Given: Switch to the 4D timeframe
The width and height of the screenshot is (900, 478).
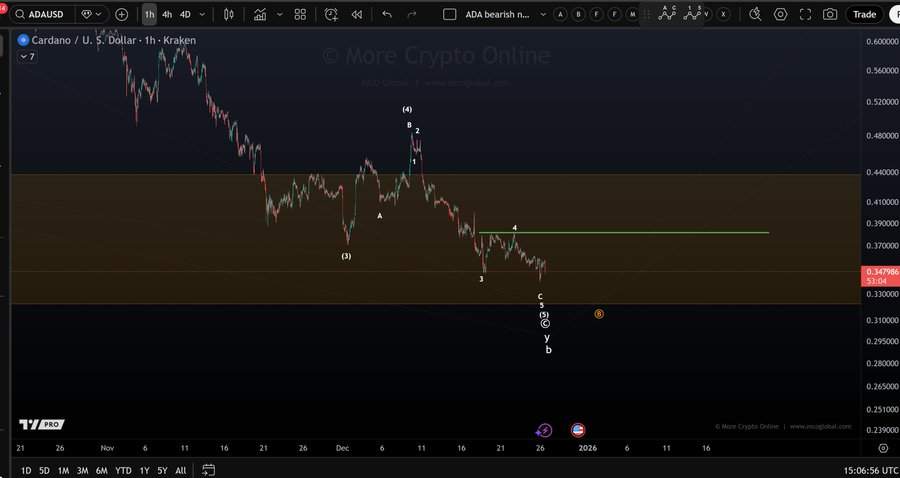Looking at the screenshot, I should [185, 14].
